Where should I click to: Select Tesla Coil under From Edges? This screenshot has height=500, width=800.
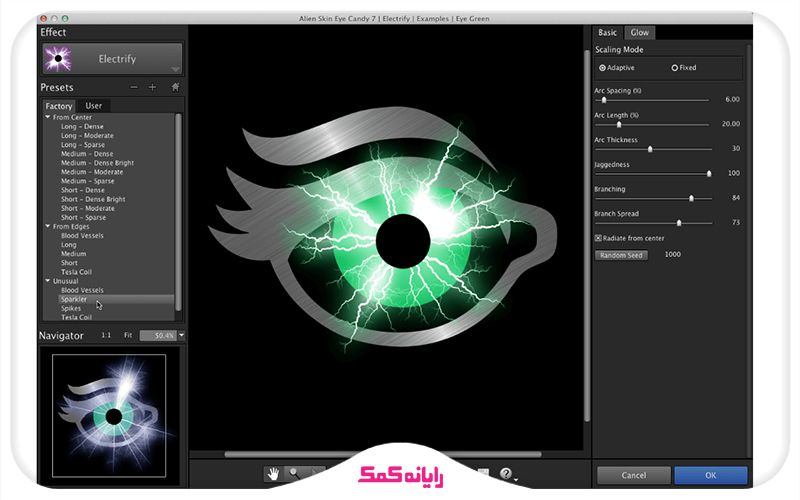(77, 272)
